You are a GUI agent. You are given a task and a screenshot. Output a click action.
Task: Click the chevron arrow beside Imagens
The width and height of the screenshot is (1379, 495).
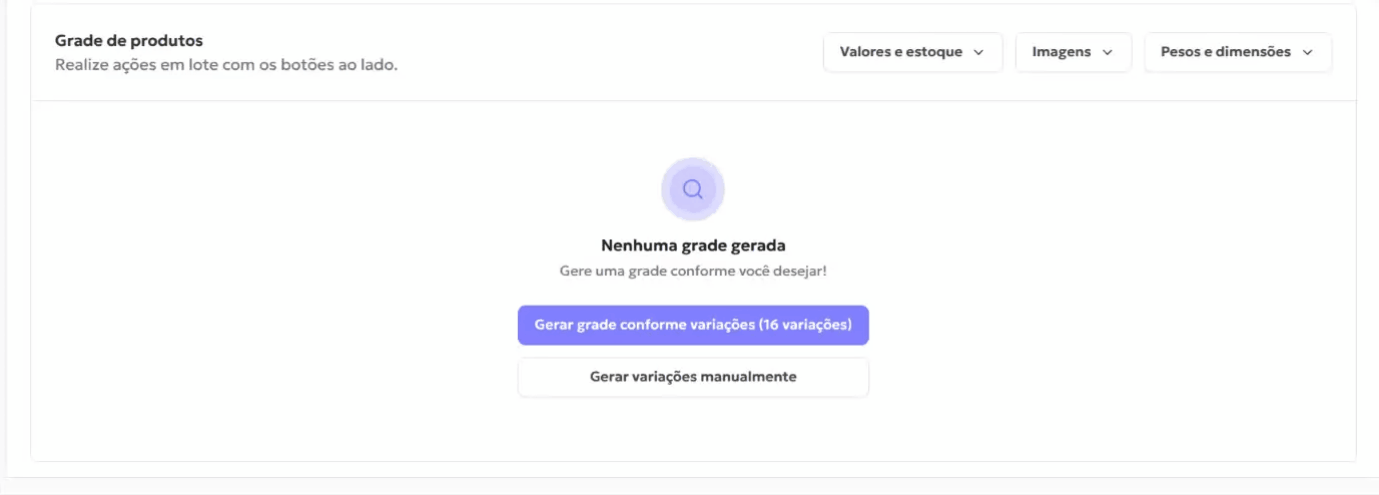pos(1108,52)
